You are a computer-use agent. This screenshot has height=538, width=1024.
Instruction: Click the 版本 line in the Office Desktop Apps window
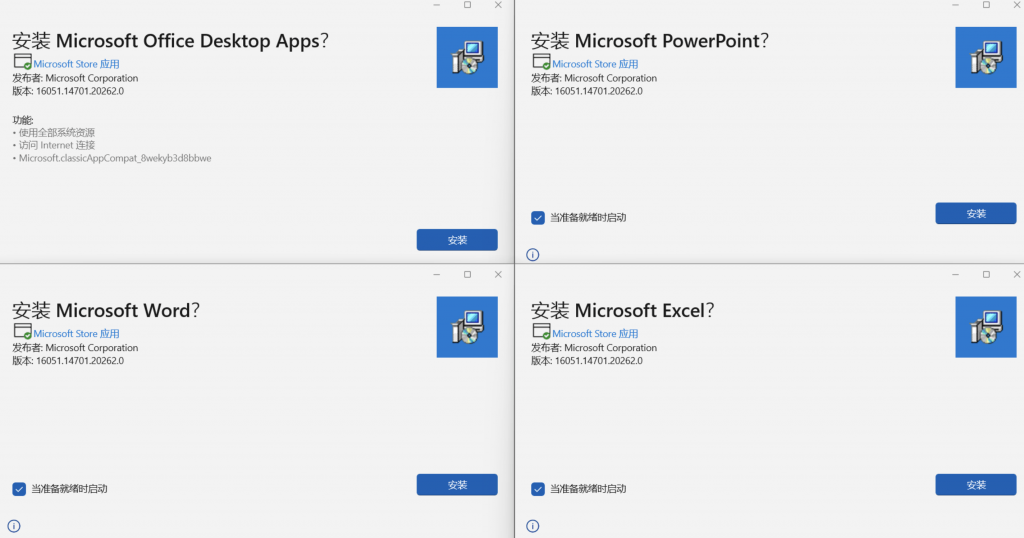(68, 91)
